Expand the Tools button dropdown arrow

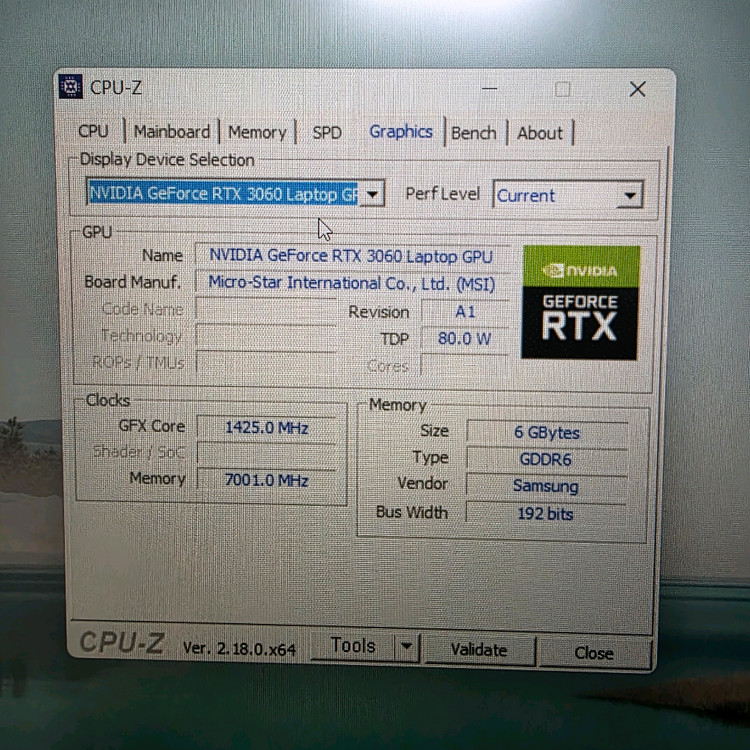[407, 647]
